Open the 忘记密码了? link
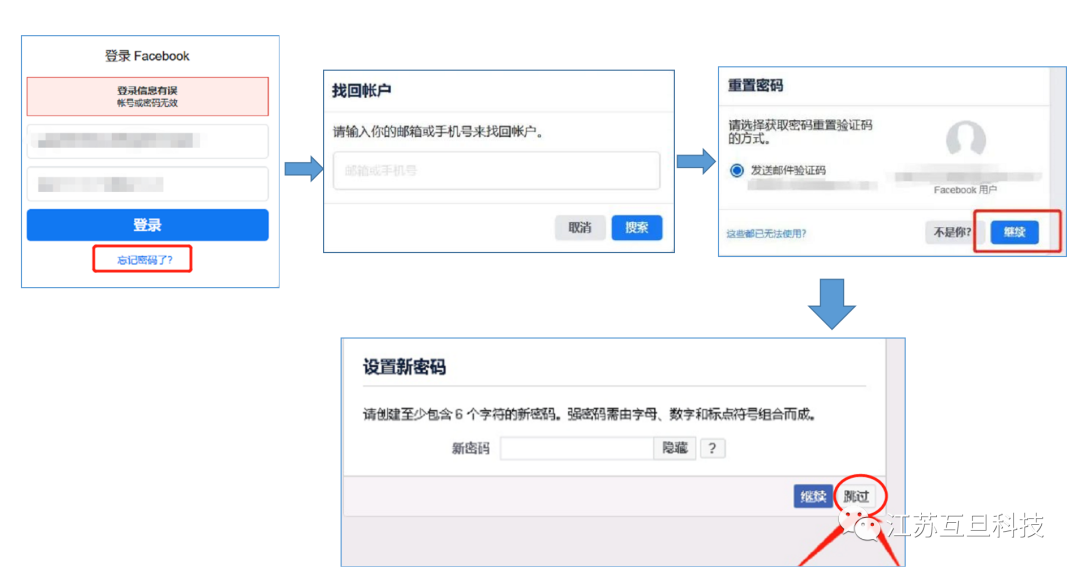This screenshot has height=573, width=1080. [145, 260]
